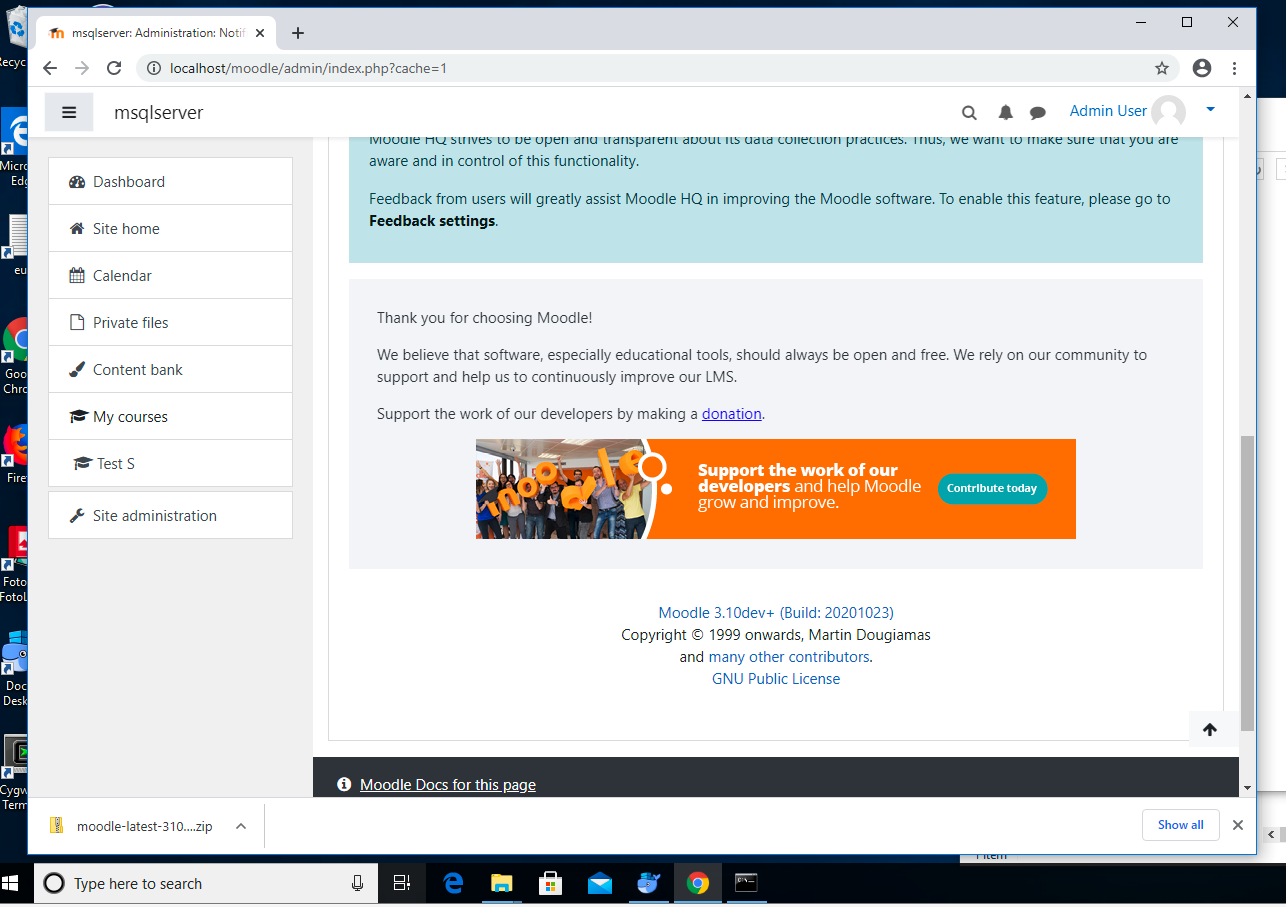Image resolution: width=1286 pixels, height=907 pixels.
Task: Click the scrollbar down arrow
Action: (x=1247, y=788)
